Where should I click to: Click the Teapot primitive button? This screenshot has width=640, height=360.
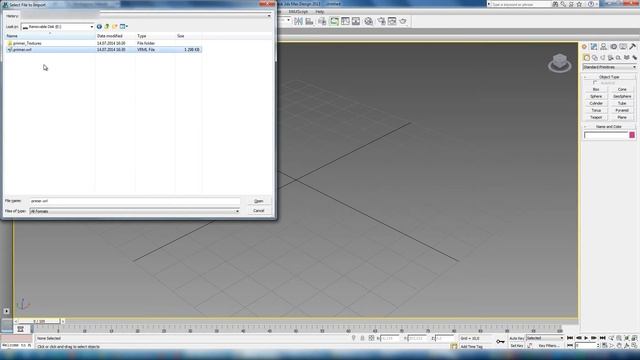[596, 118]
